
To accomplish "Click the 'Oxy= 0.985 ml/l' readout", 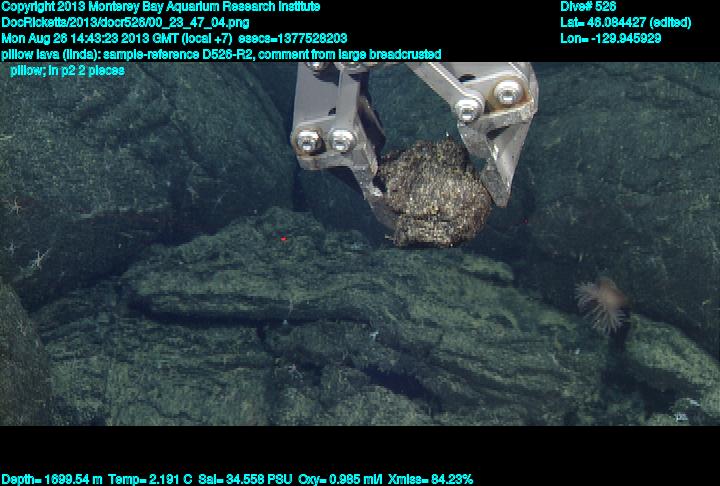I will point(340,480).
